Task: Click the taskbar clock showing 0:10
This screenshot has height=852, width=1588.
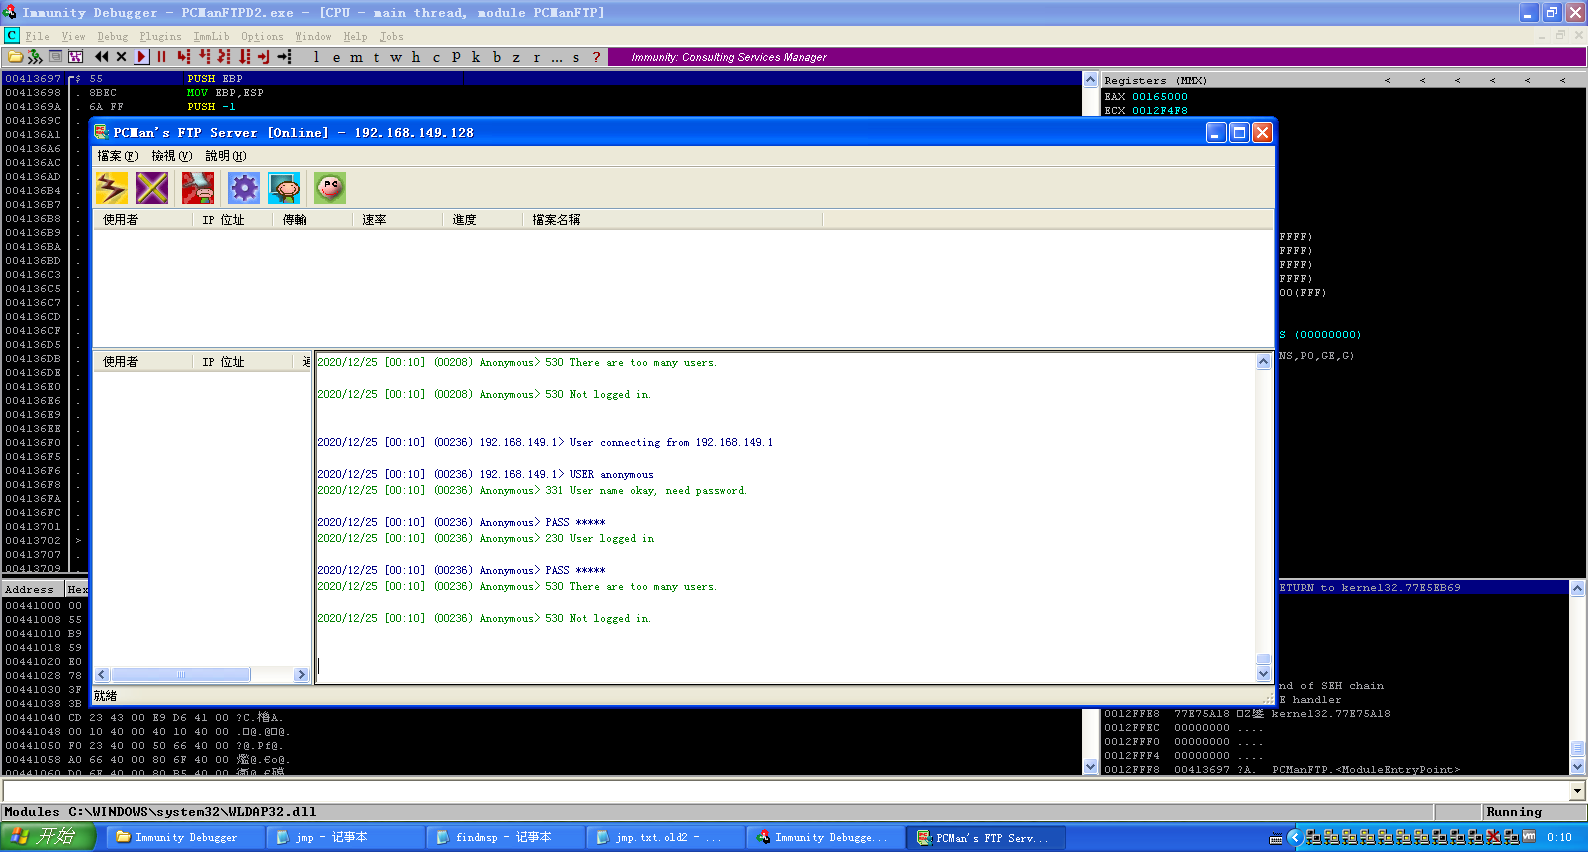Action: coord(1560,838)
